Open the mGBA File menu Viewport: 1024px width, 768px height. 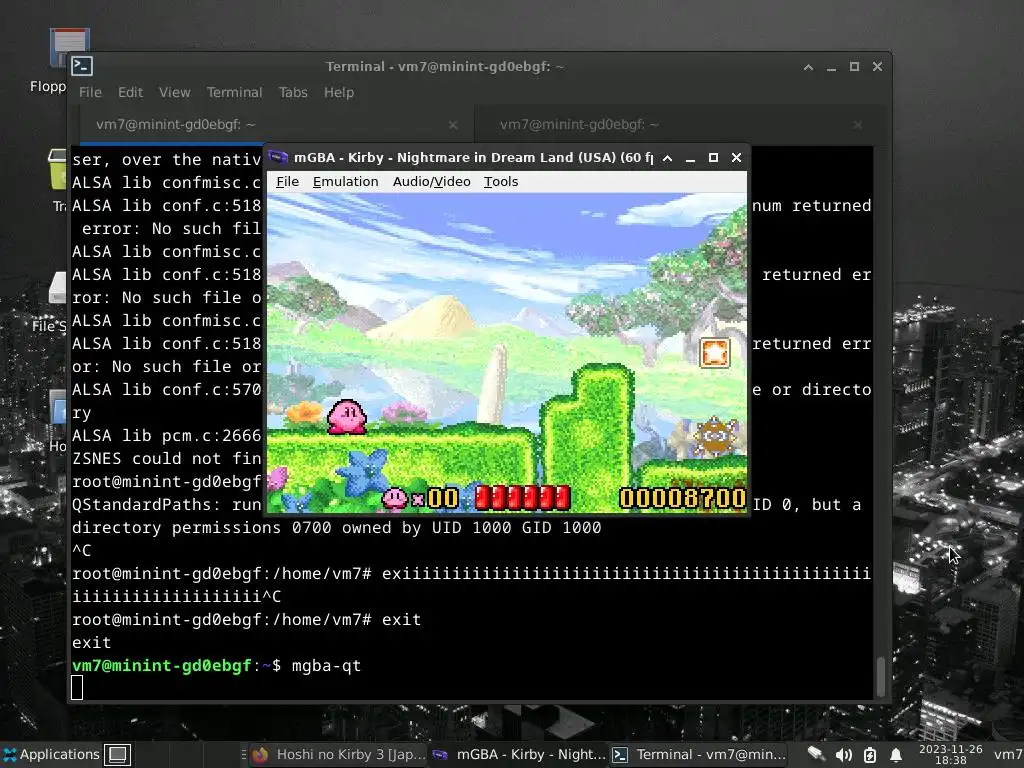[287, 182]
